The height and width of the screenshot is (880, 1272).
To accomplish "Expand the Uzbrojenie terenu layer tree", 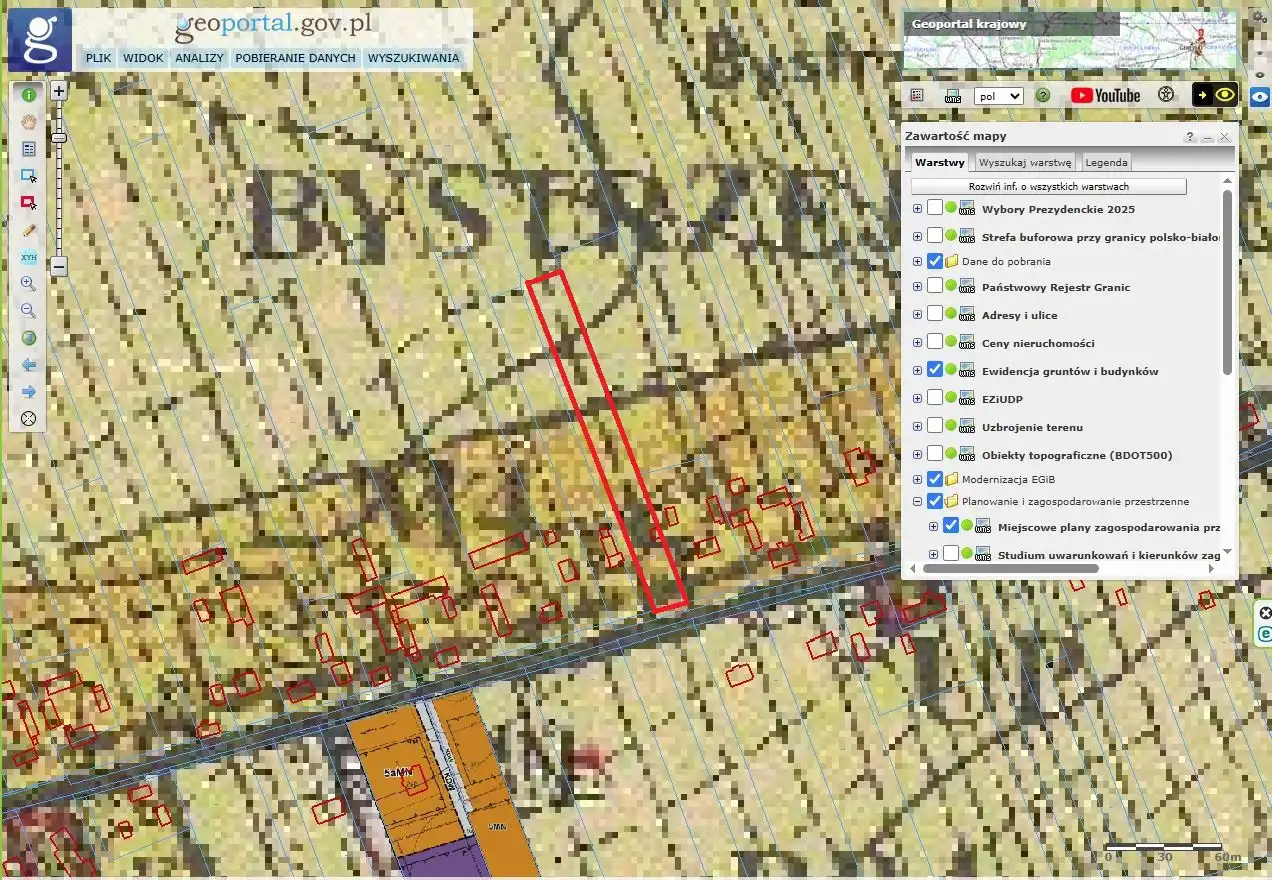I will 917,427.
